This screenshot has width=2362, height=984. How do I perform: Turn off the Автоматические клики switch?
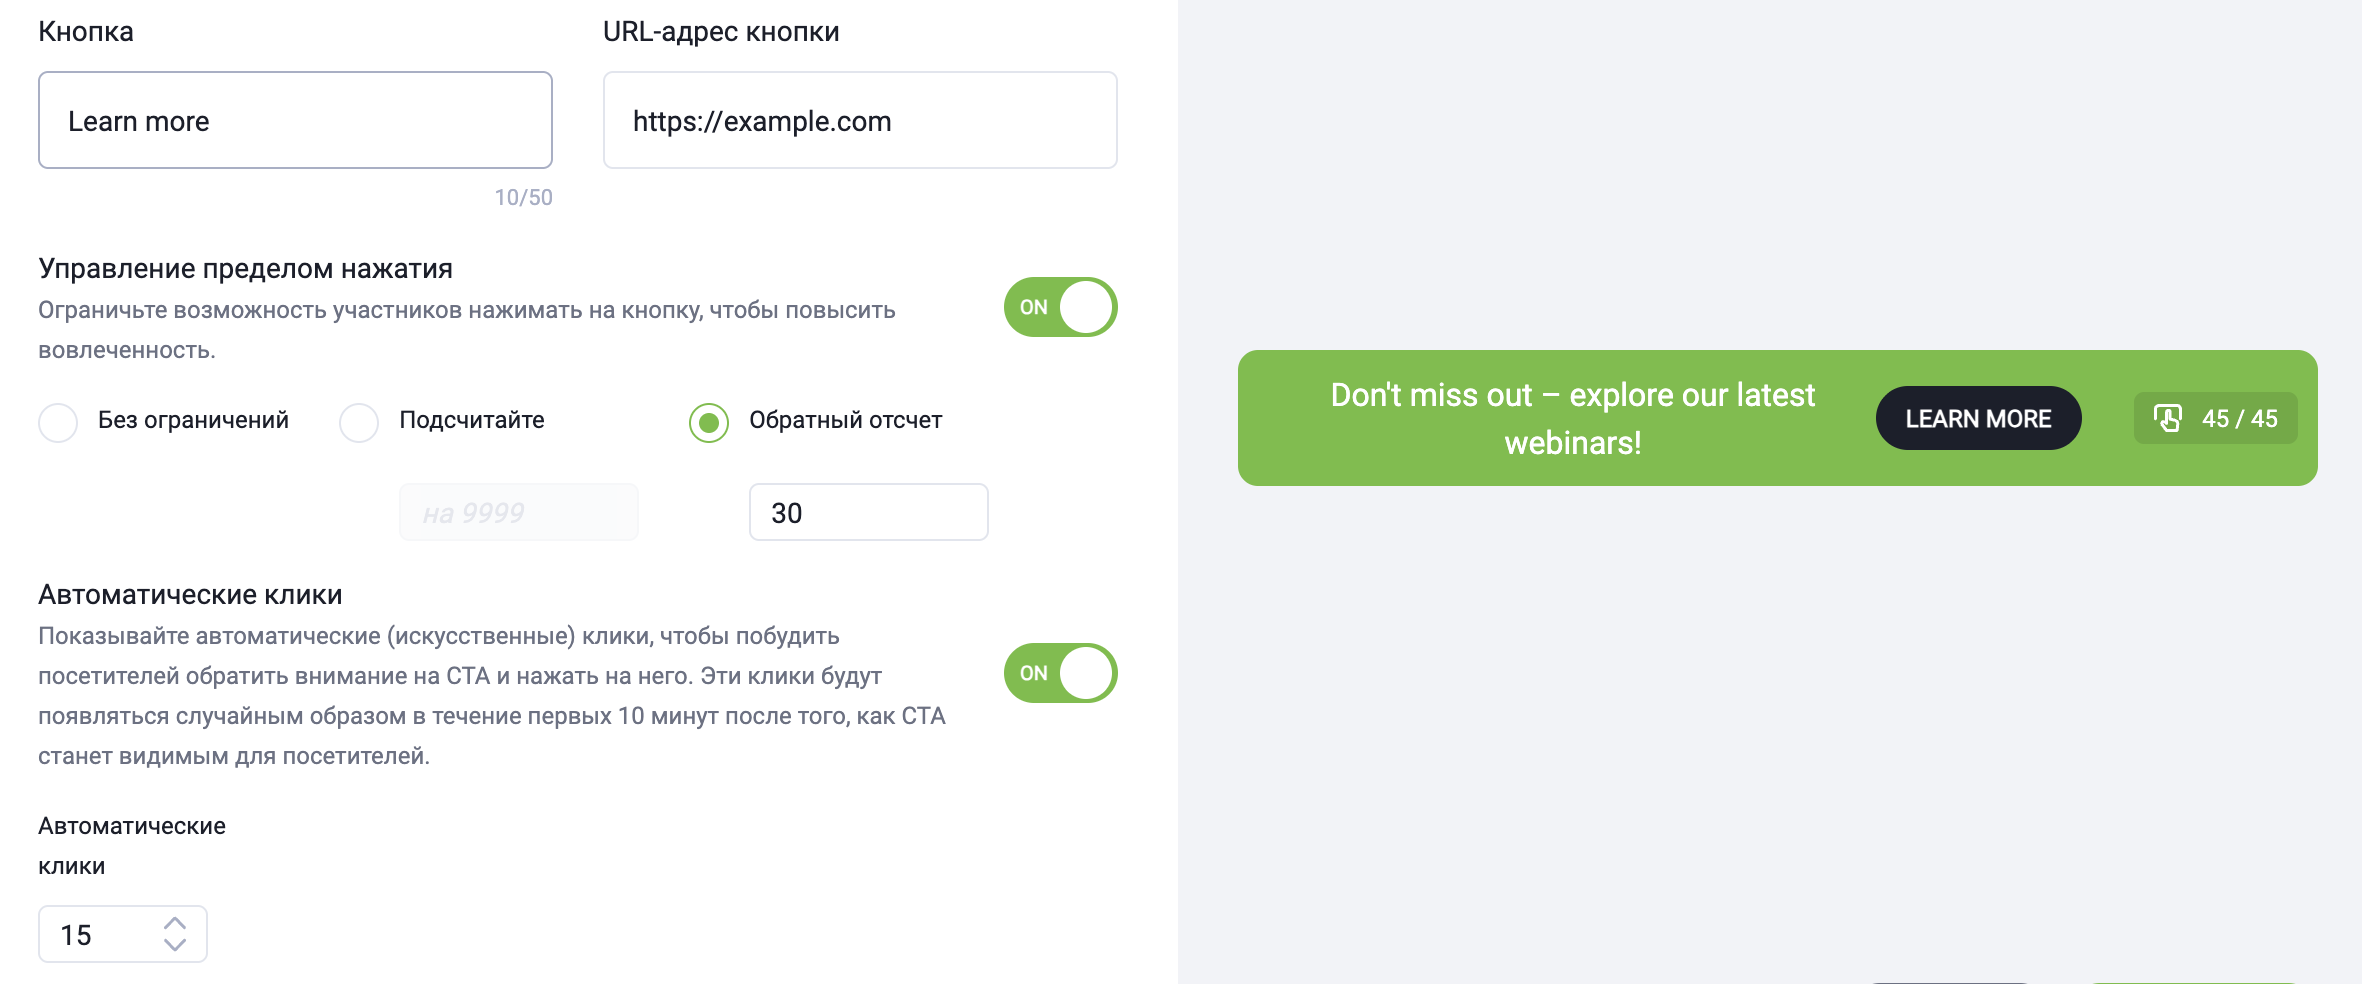(x=1060, y=673)
